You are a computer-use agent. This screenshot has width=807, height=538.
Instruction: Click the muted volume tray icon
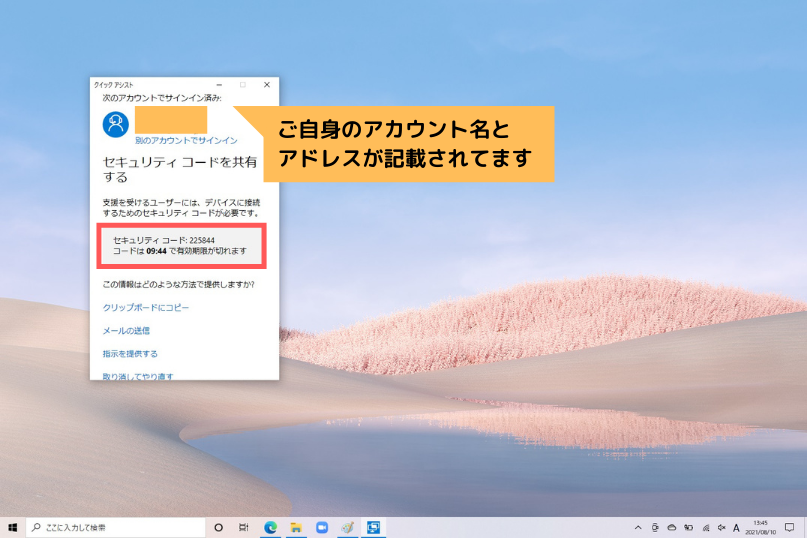click(x=722, y=528)
